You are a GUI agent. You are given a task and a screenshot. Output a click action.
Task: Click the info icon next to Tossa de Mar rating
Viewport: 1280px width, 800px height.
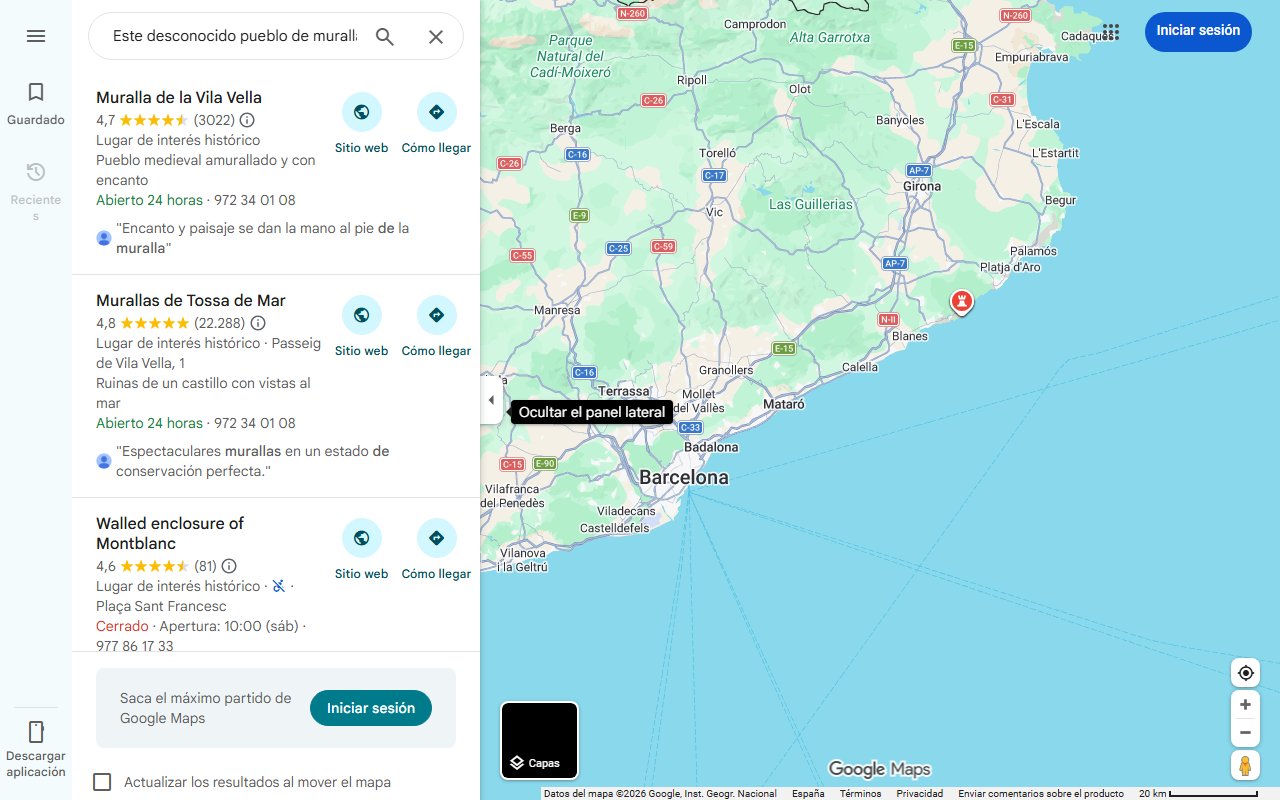(x=258, y=322)
